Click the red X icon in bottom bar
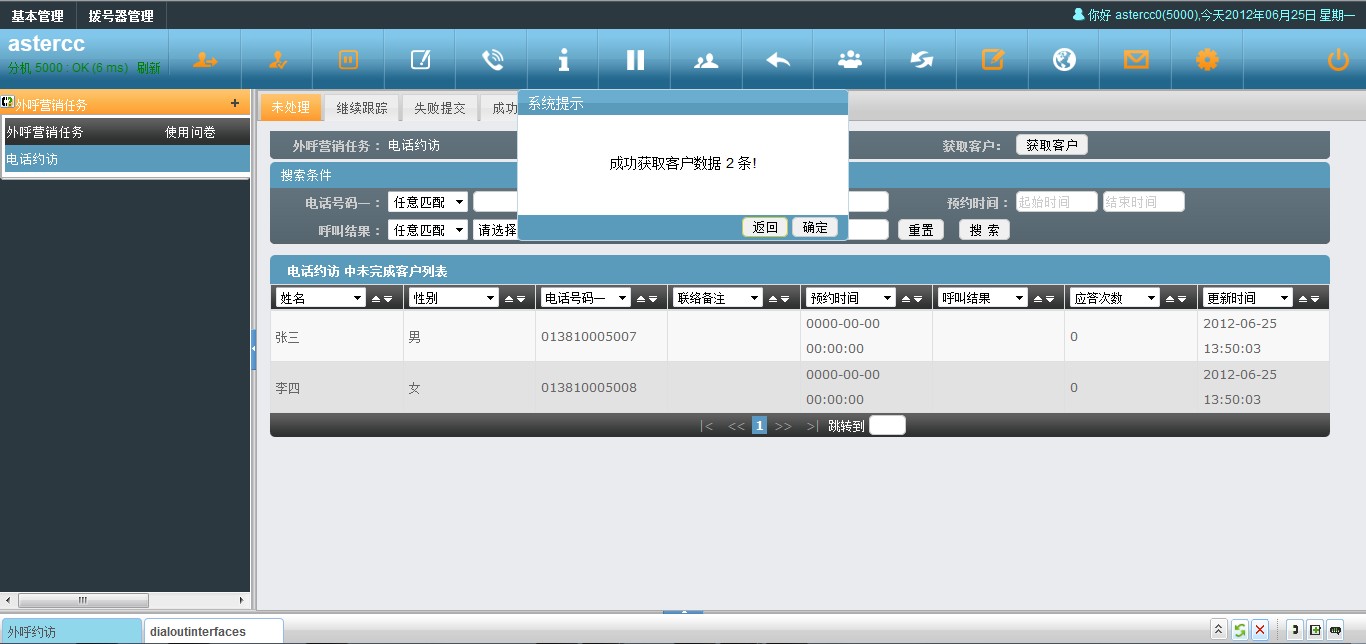 tap(1260, 630)
